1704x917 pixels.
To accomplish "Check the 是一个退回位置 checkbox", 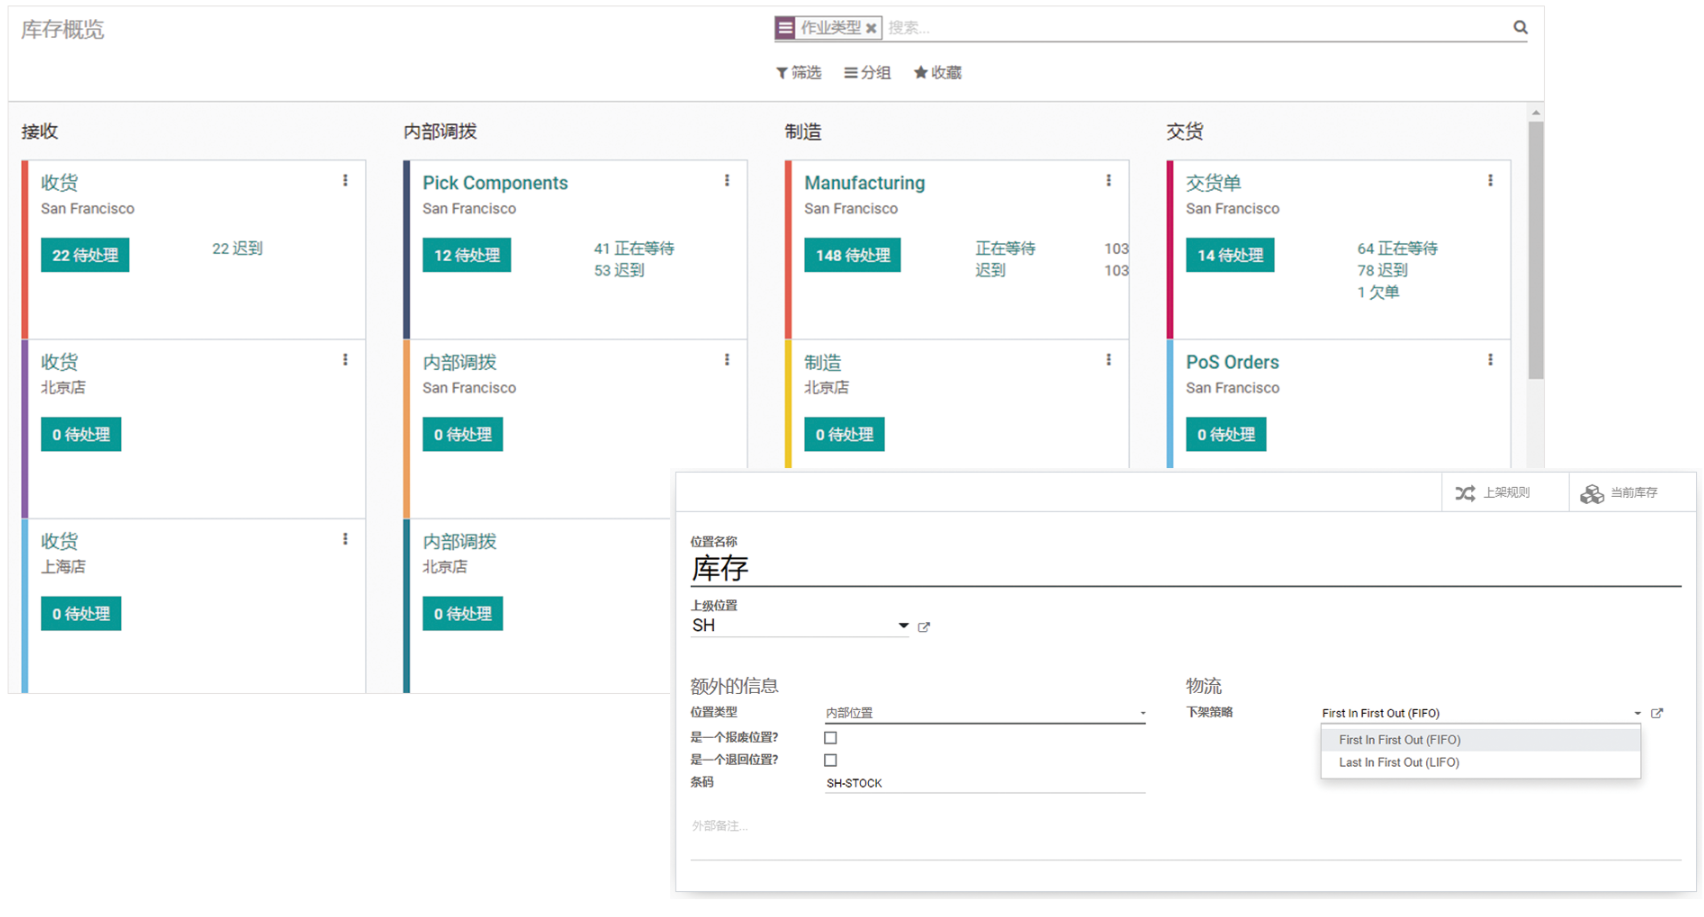I will click(830, 760).
